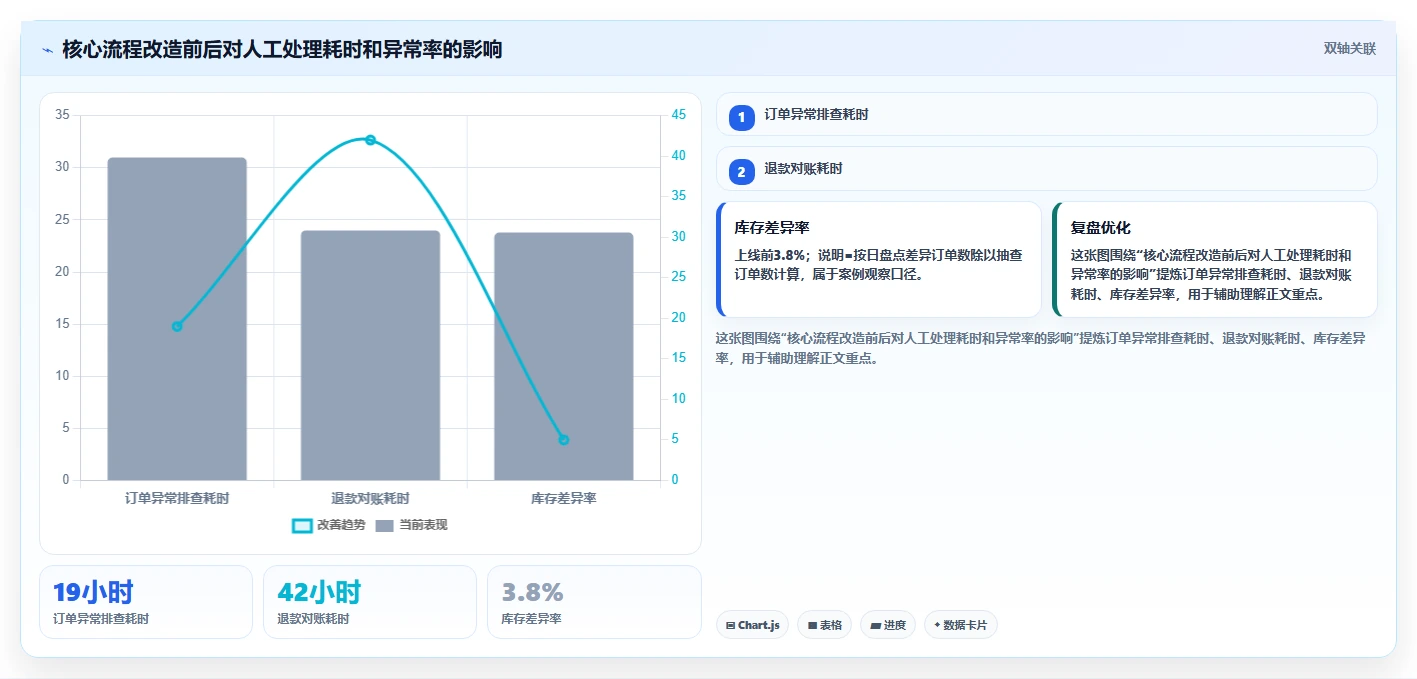Screen dimensions: 1417x679
Task: Click the 当前表现 gray legend swatch
Action: pos(385,526)
